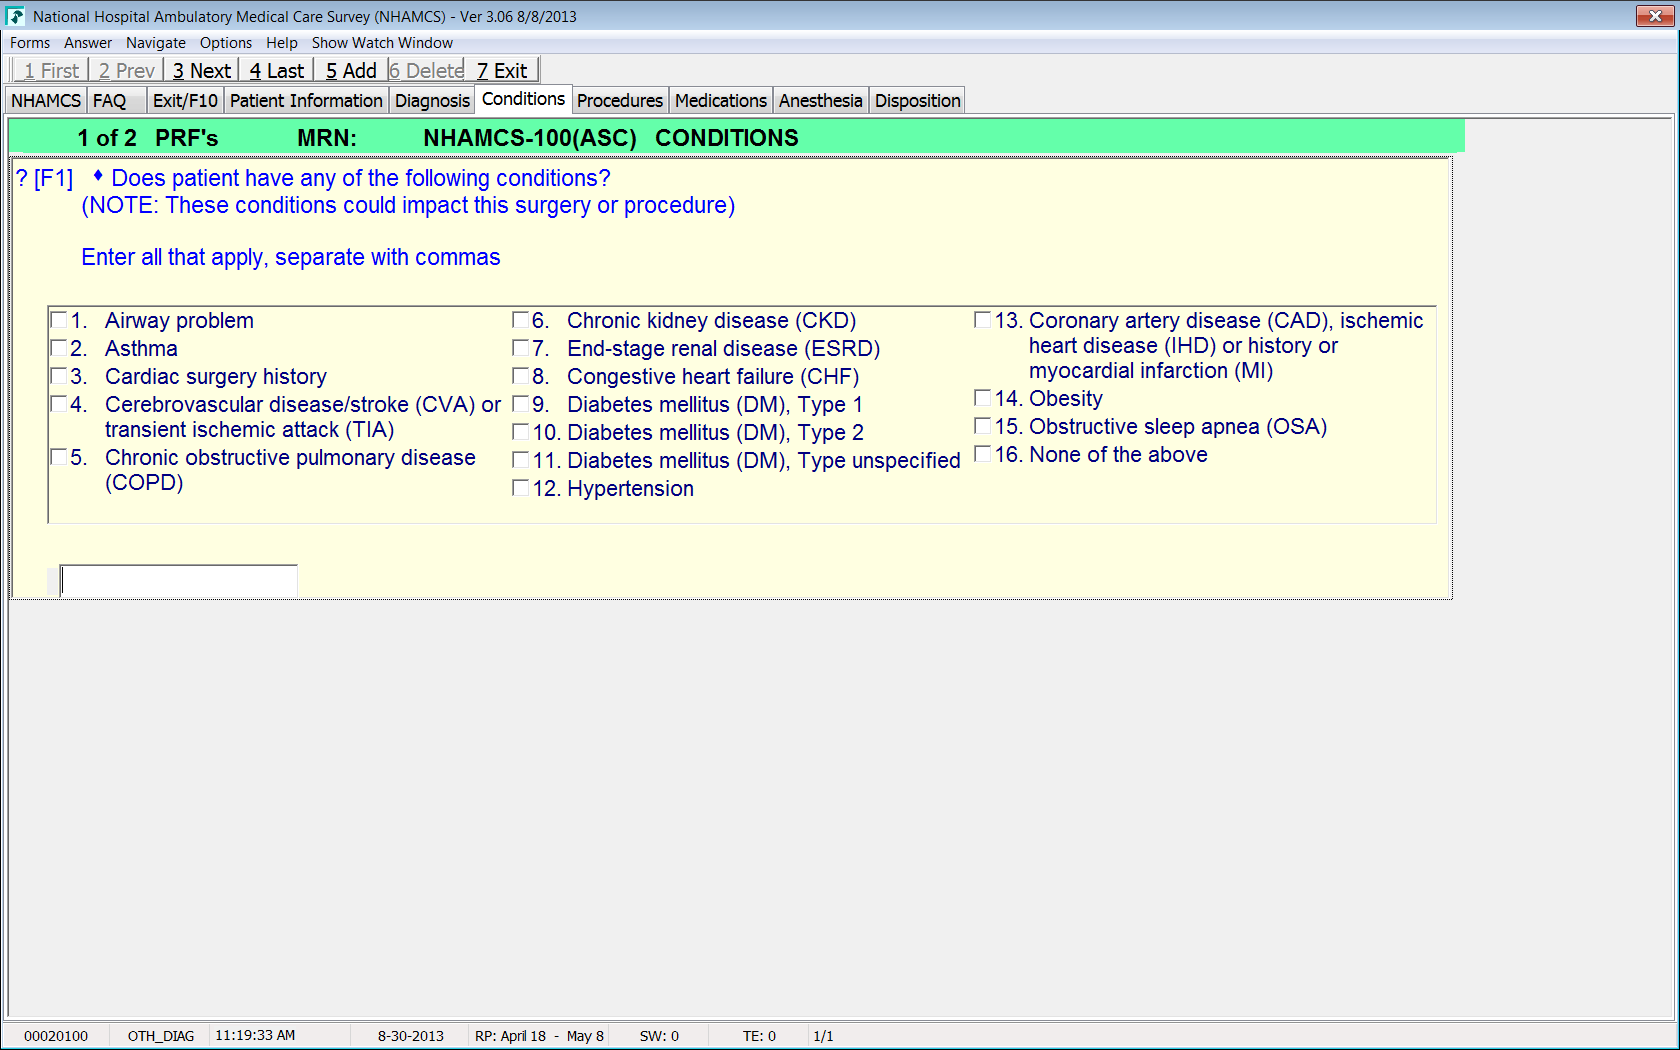
Task: Open the Medications tab
Action: (721, 101)
